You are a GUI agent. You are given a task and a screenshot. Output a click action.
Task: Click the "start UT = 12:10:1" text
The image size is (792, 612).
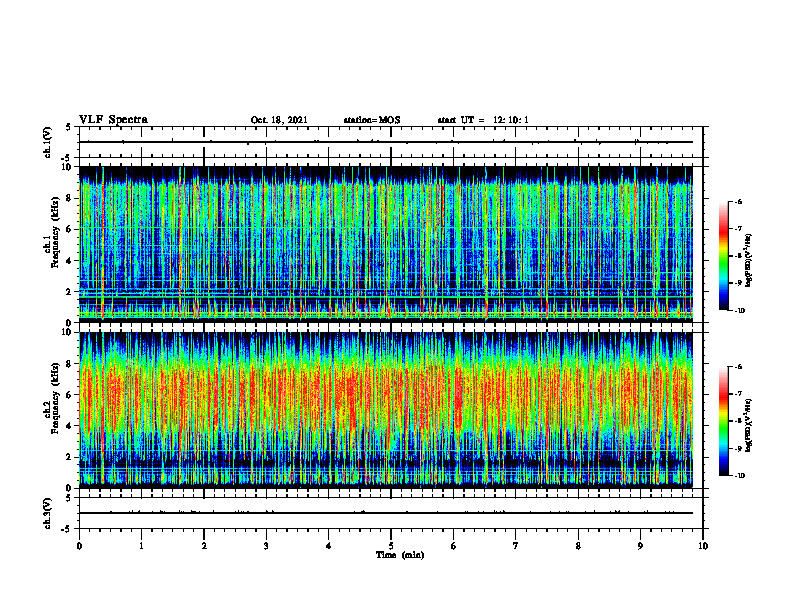483,120
